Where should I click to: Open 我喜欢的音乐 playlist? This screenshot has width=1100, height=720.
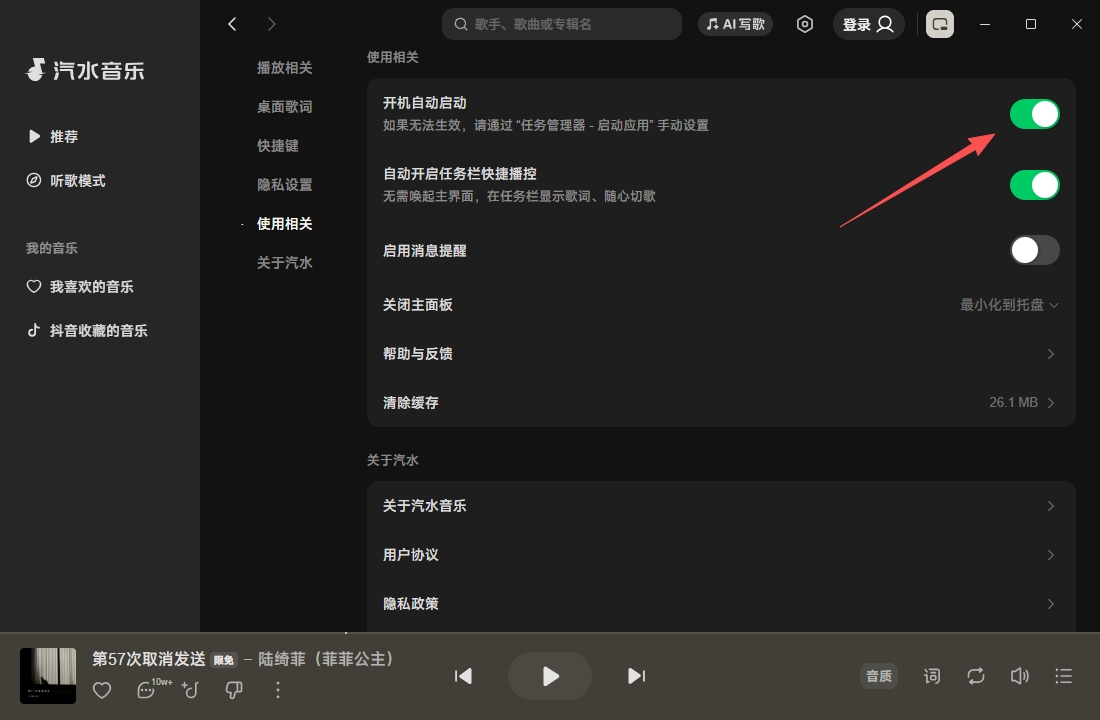[x=80, y=286]
